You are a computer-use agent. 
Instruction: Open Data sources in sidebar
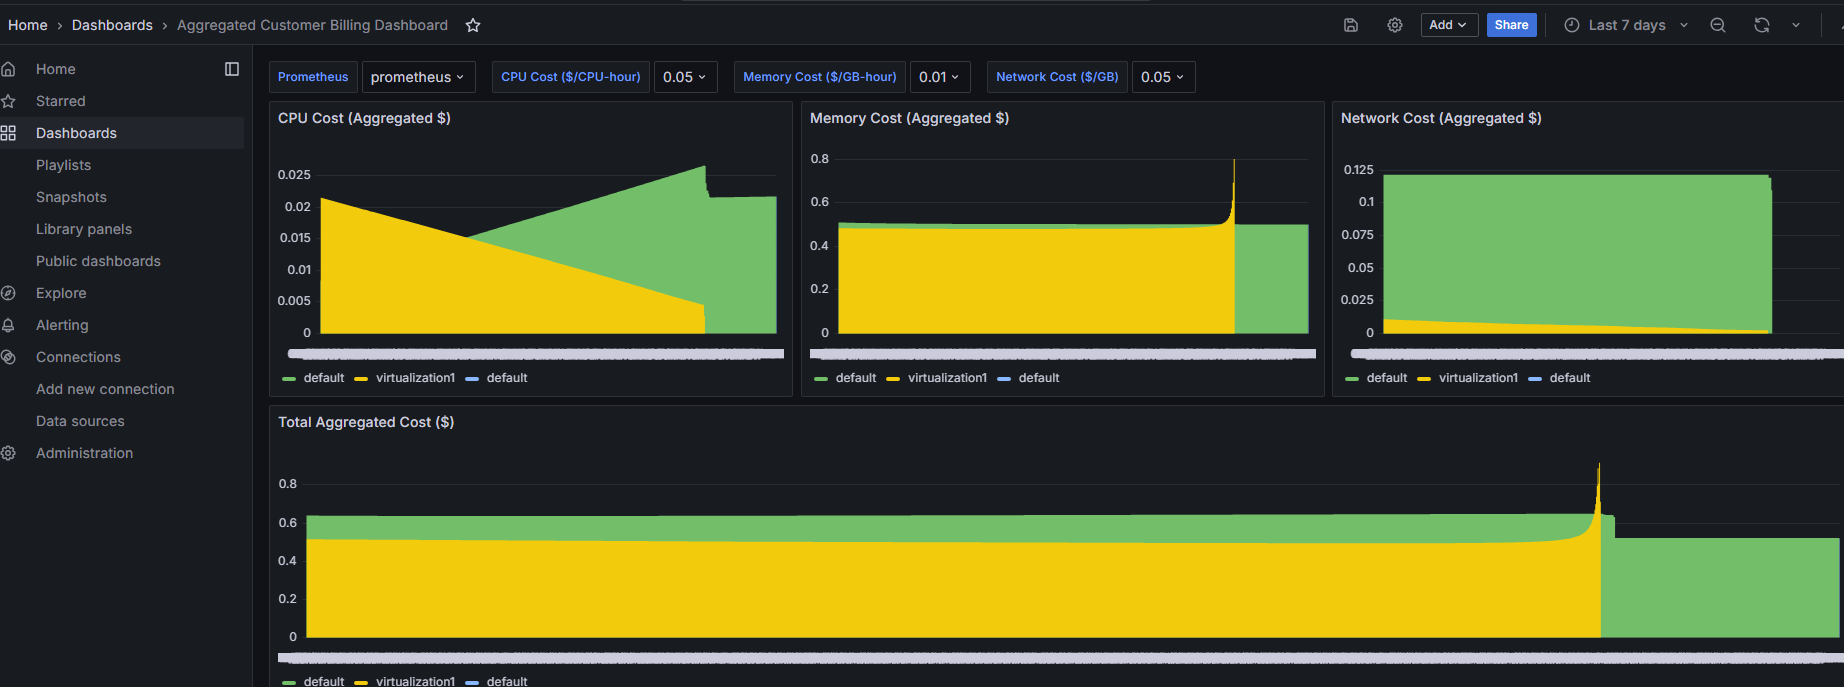click(80, 421)
